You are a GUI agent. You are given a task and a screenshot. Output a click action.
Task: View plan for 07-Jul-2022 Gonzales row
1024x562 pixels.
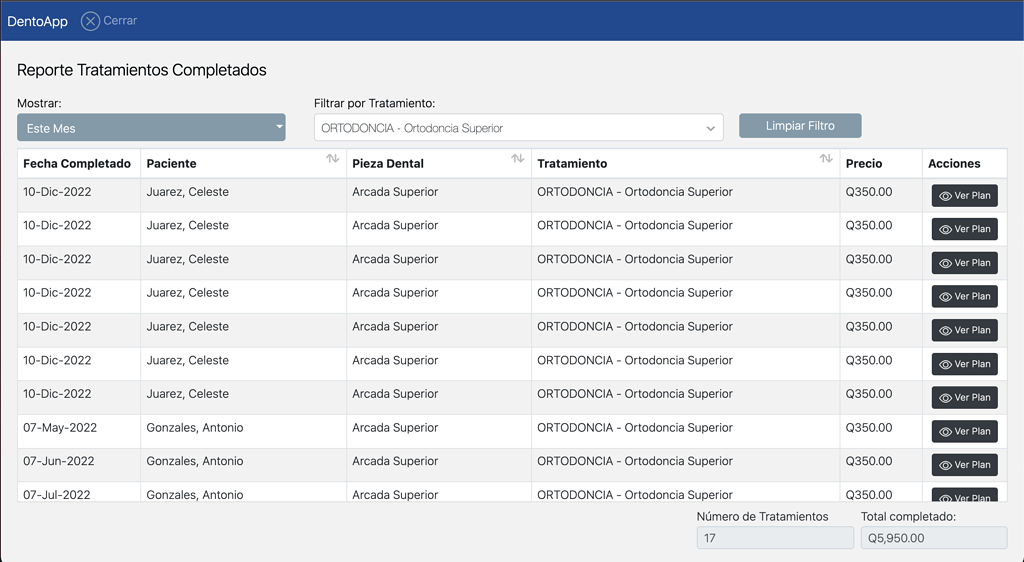(x=965, y=495)
